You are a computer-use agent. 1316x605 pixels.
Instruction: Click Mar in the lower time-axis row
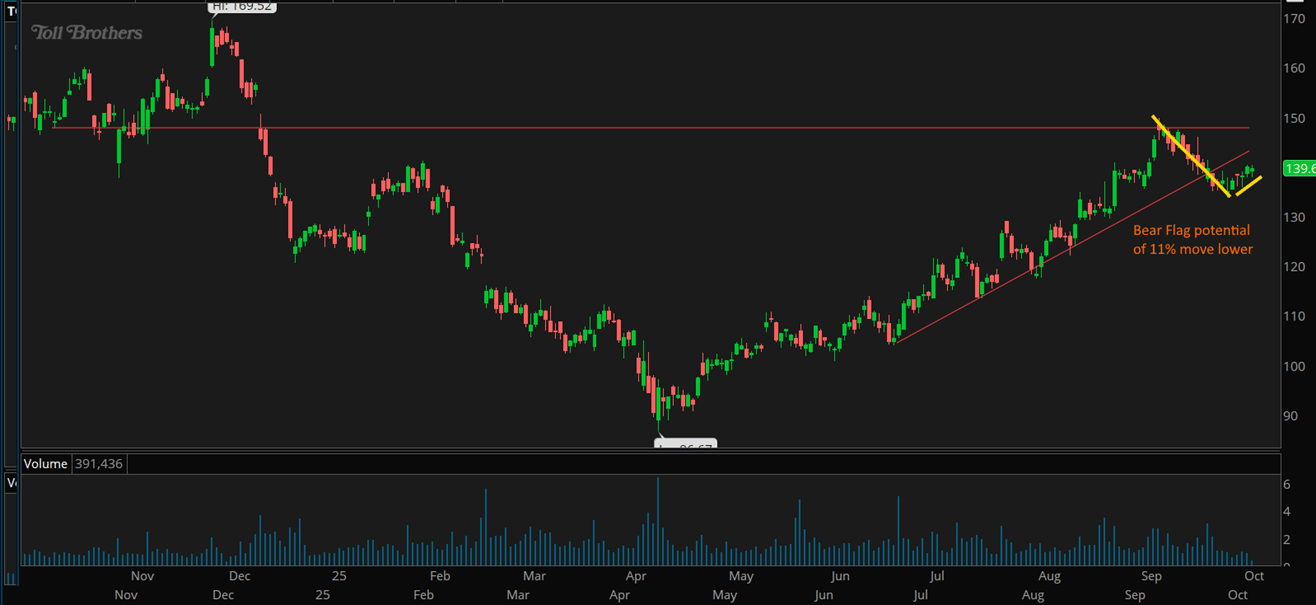pyautogui.click(x=518, y=595)
